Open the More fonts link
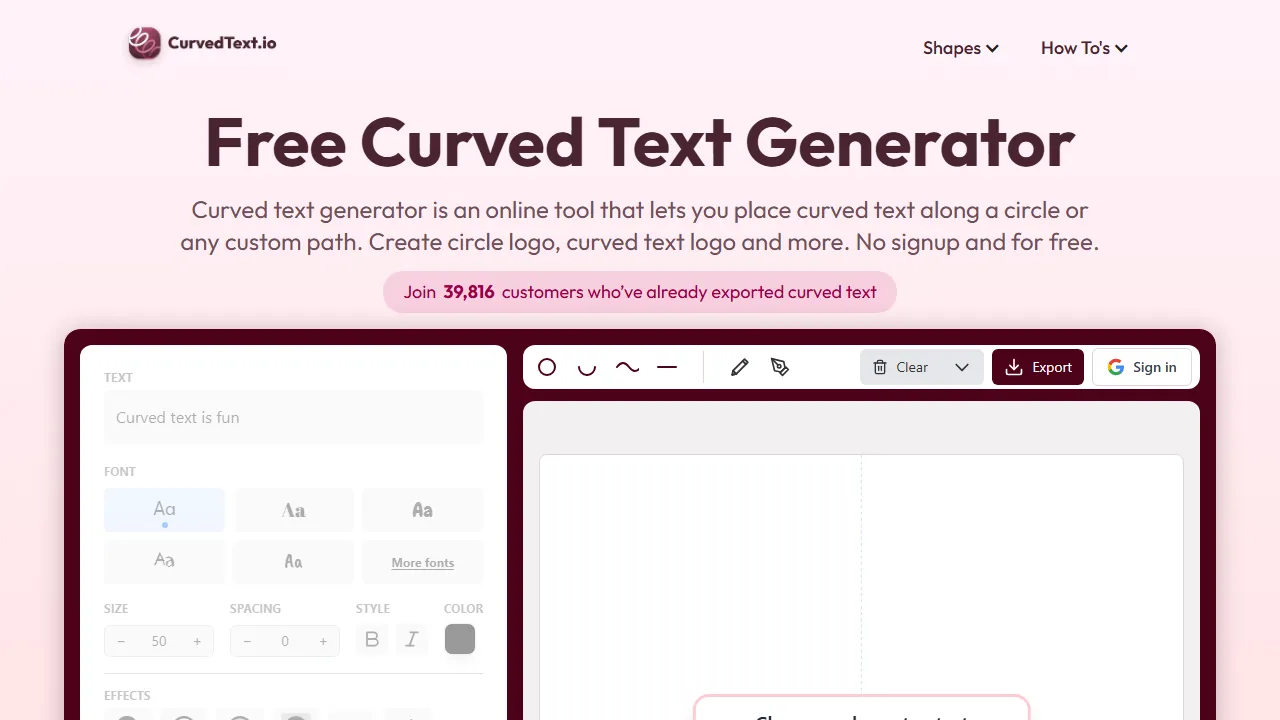The image size is (1280, 720). (x=422, y=562)
